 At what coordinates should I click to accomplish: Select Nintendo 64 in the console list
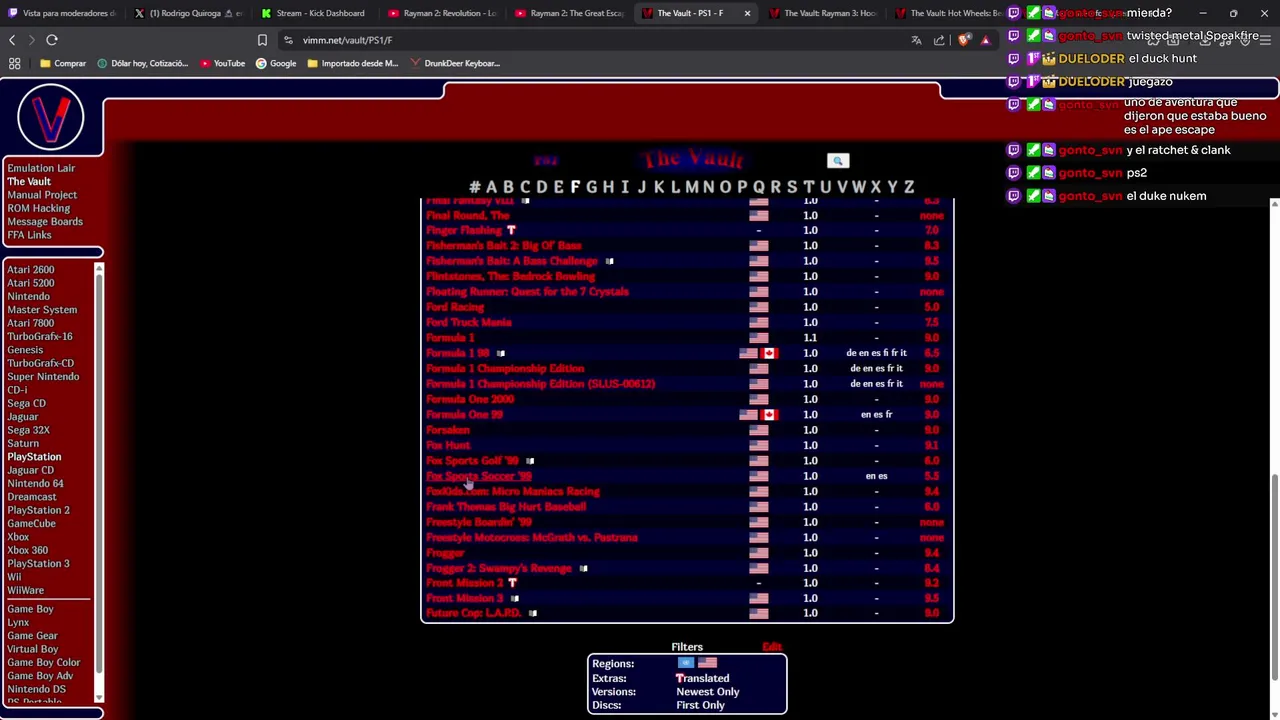point(35,483)
